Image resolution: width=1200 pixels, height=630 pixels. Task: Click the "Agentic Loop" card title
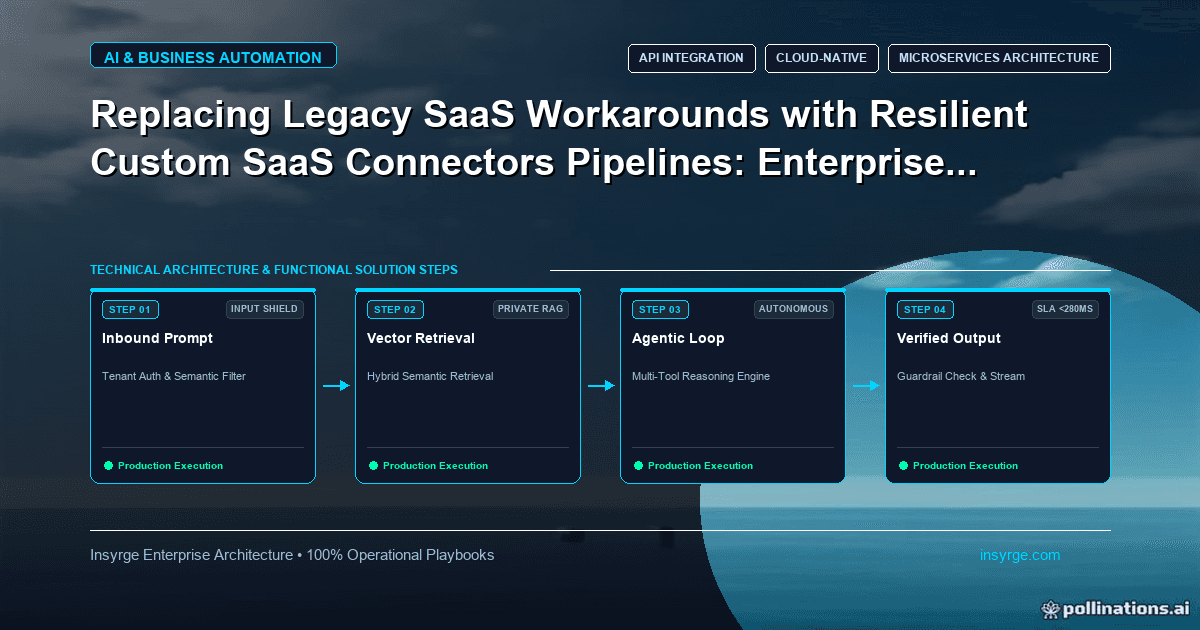tap(678, 339)
